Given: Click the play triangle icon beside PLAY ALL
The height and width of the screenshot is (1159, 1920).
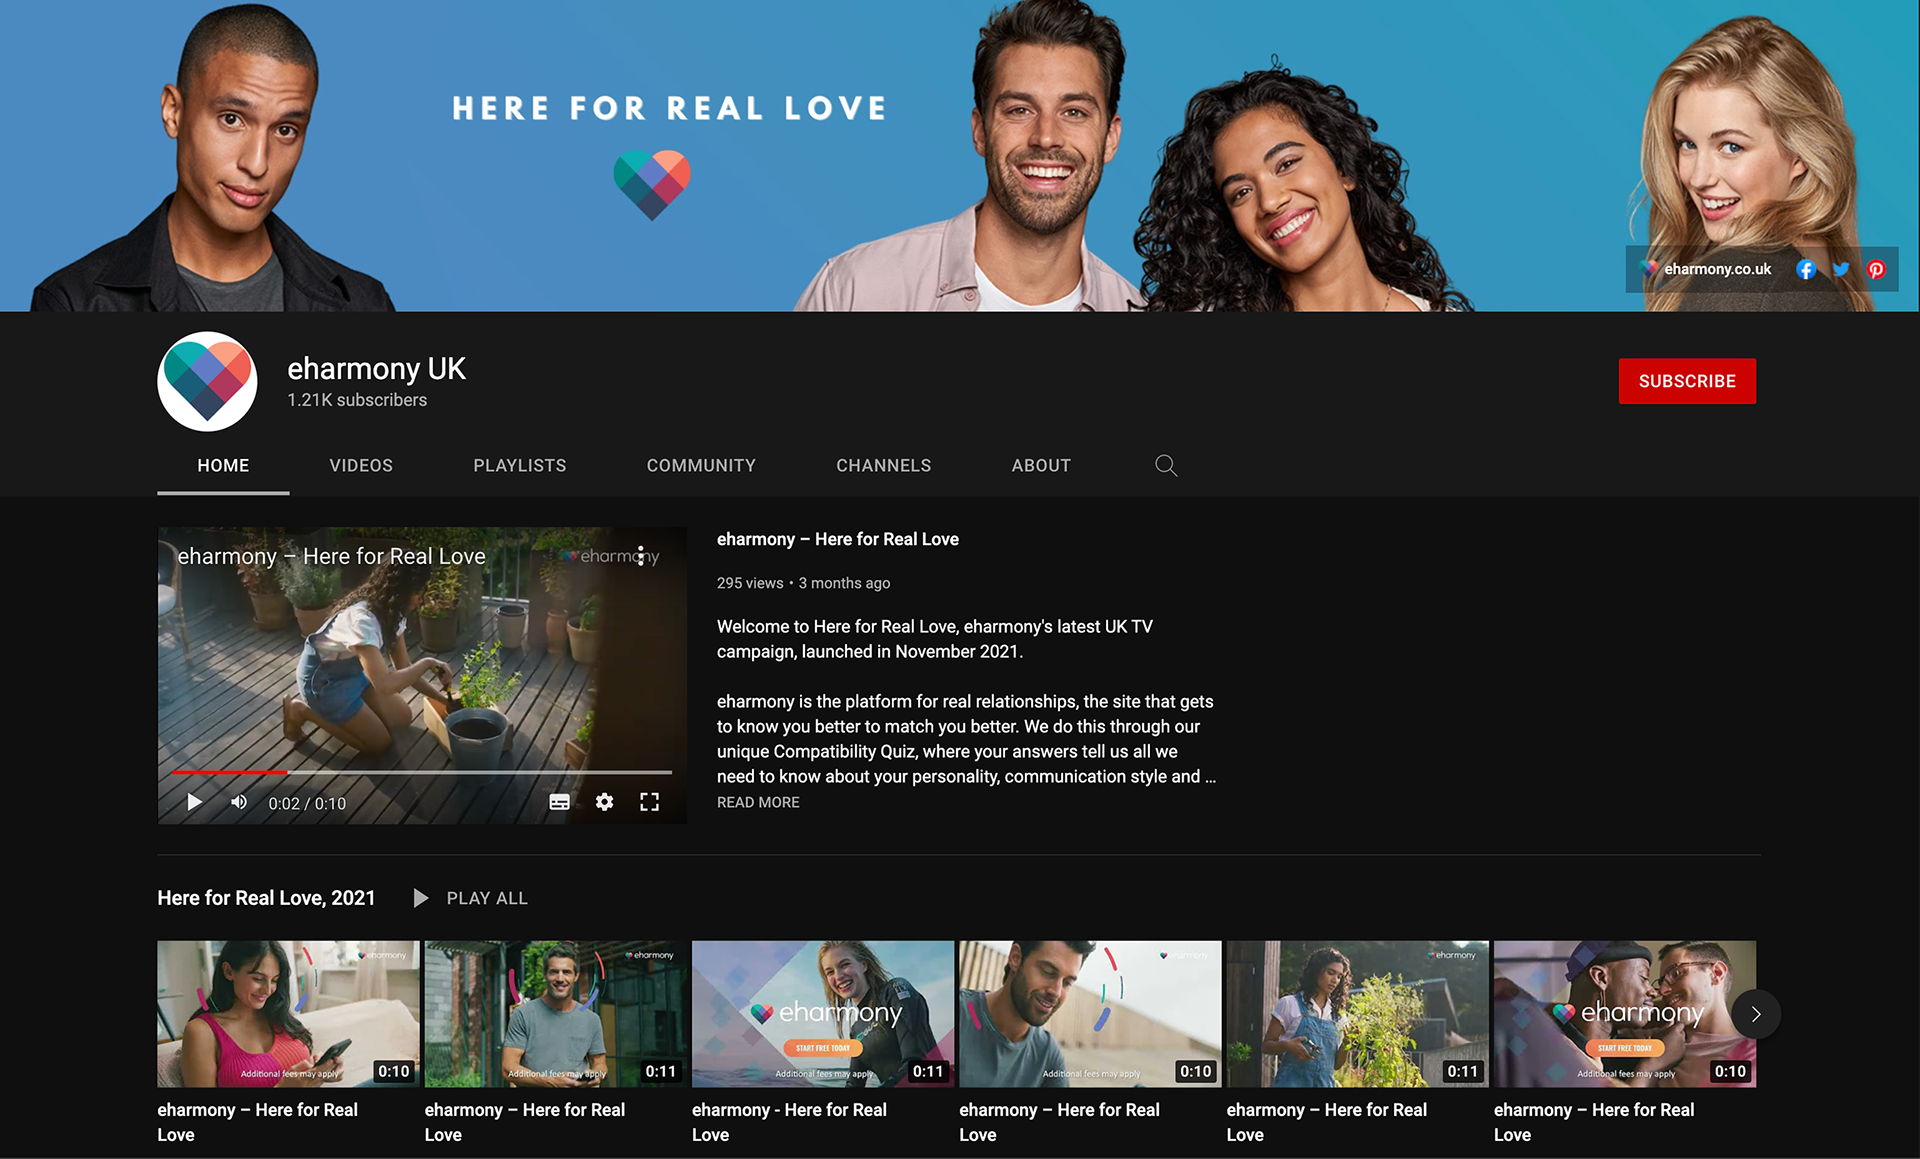Looking at the screenshot, I should coord(421,898).
